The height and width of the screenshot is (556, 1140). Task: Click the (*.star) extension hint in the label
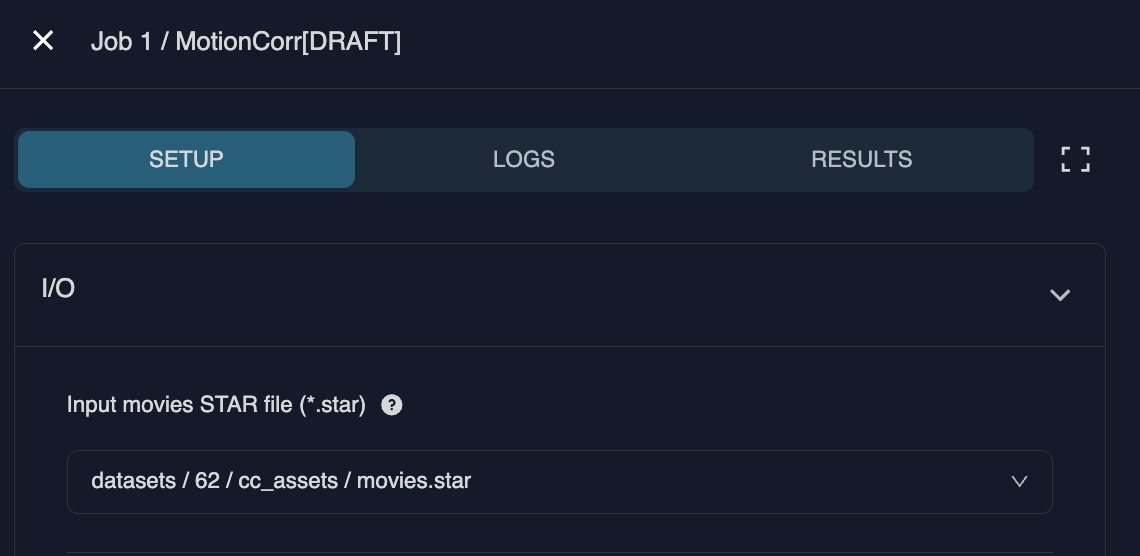[x=333, y=405]
